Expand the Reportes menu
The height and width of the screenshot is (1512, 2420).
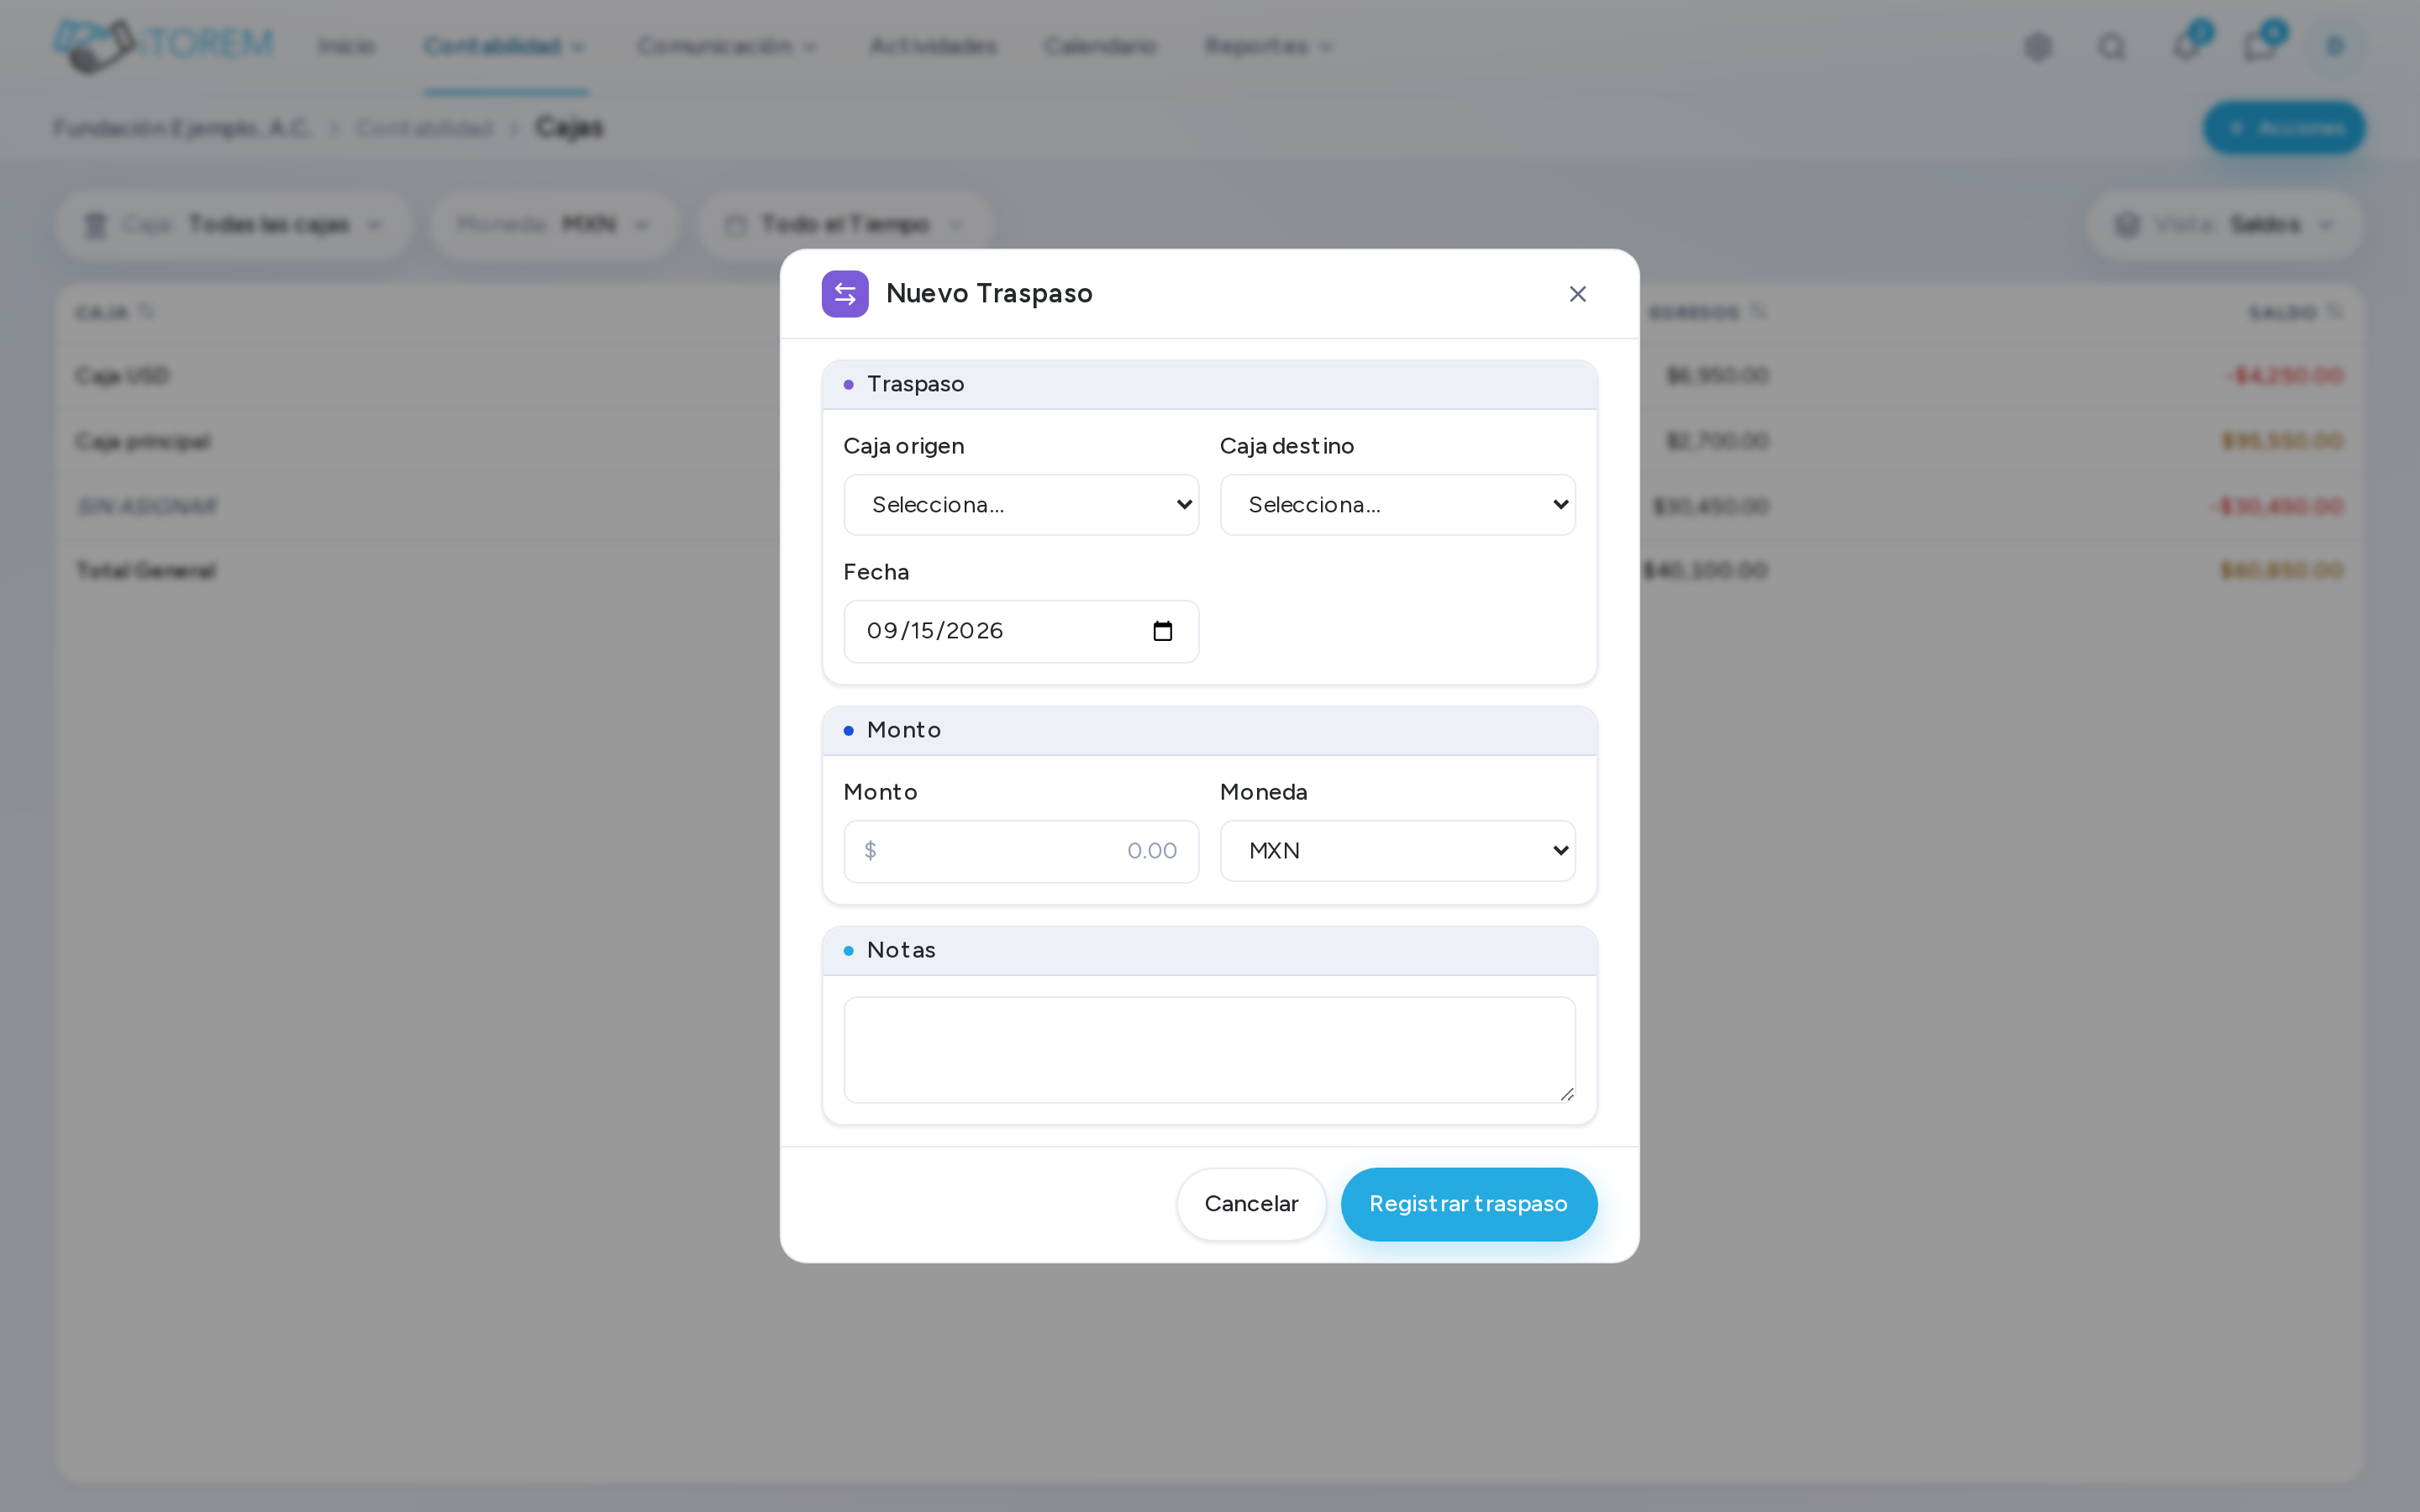(1268, 46)
